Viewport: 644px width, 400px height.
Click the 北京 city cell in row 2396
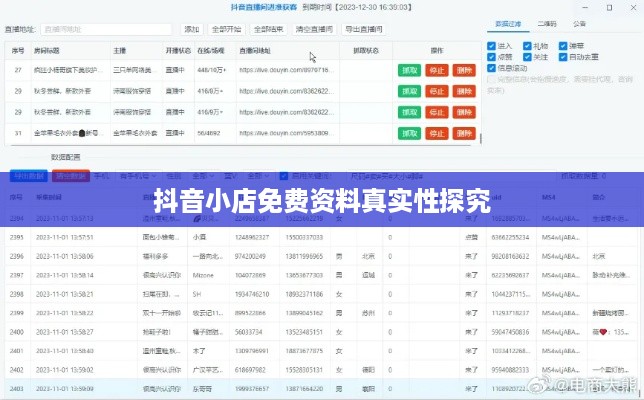368,256
